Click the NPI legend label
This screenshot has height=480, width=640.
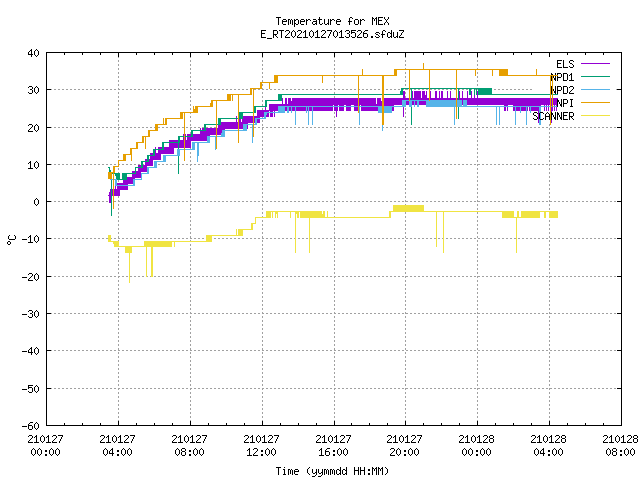coord(565,103)
